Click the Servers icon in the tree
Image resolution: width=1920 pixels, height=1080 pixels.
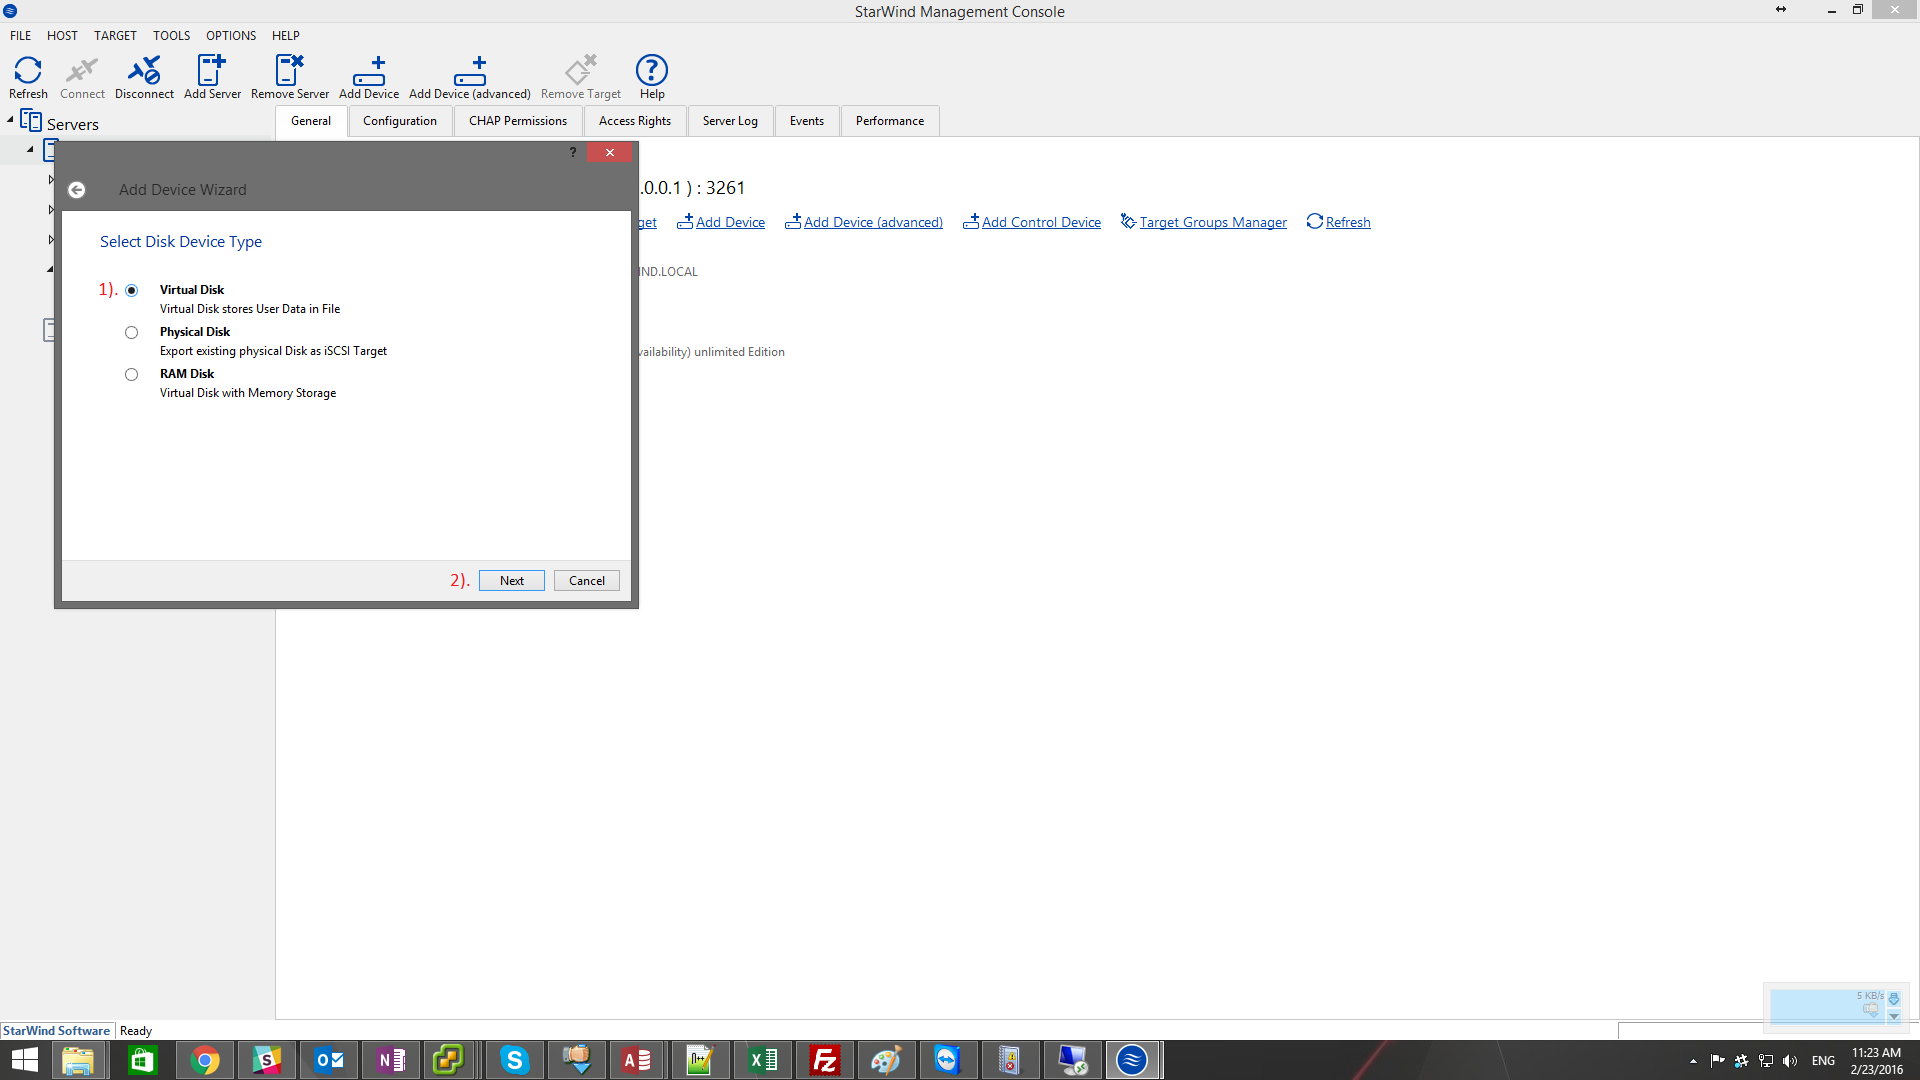click(x=31, y=122)
